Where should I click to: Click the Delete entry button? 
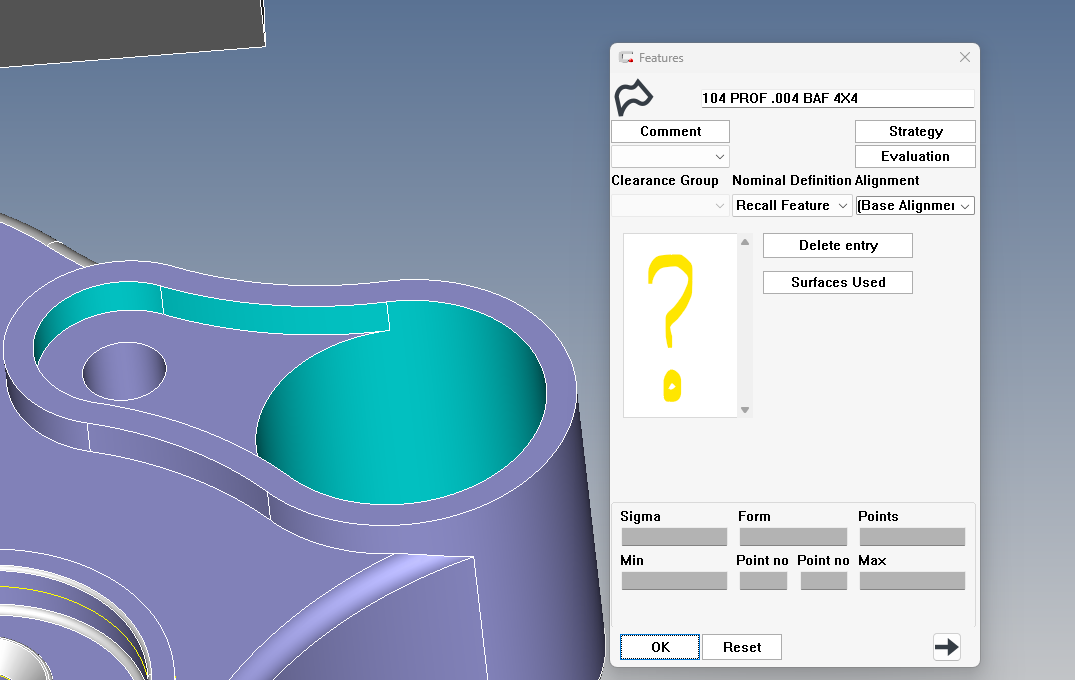pyautogui.click(x=837, y=246)
